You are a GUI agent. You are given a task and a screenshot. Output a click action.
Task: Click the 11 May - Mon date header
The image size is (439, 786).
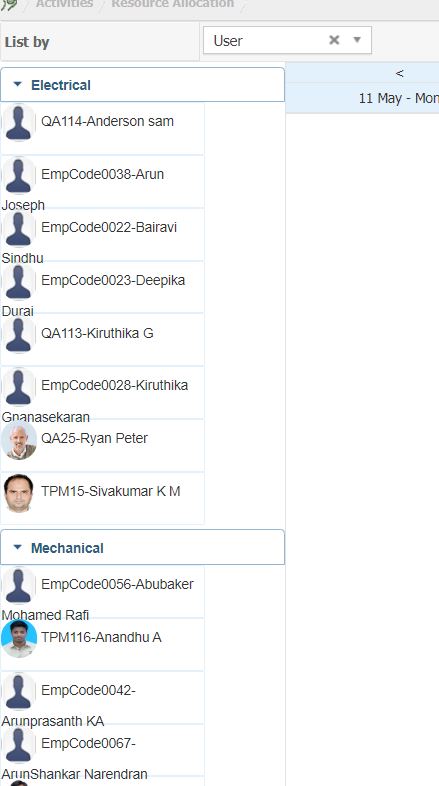point(398,98)
